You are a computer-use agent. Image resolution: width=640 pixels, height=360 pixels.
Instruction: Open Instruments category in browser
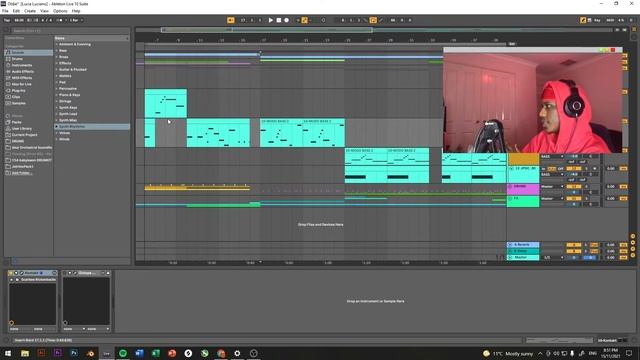pyautogui.click(x=29, y=65)
